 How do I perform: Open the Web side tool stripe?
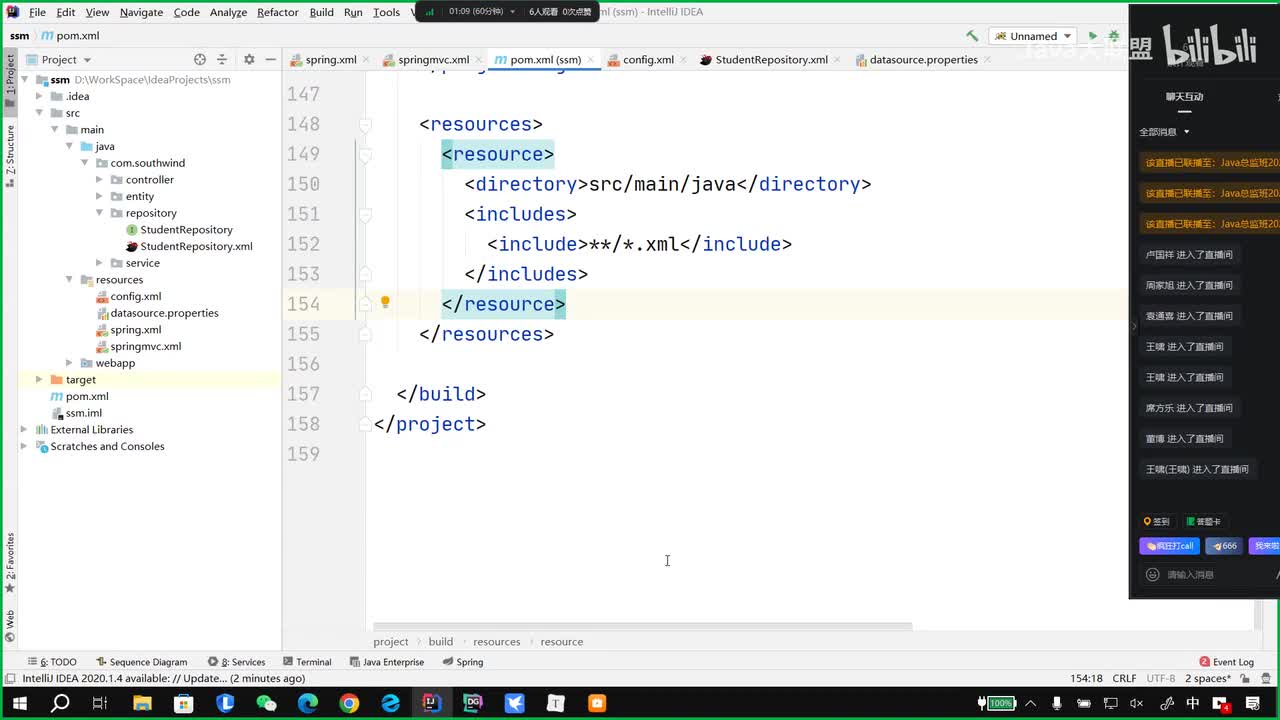10,625
